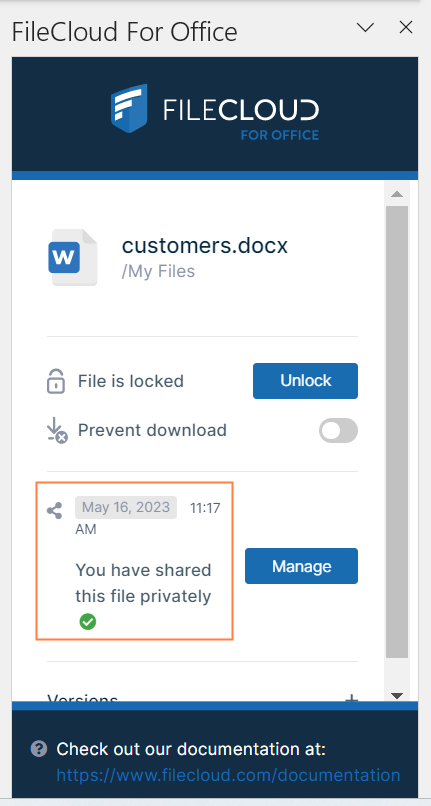Click the scrollbar down arrow
The height and width of the screenshot is (806, 431).
click(x=397, y=695)
